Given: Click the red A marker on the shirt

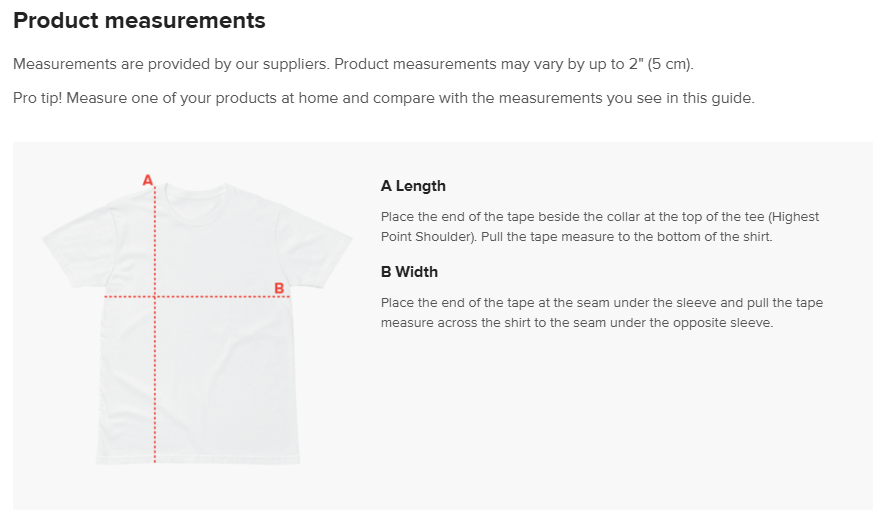Looking at the screenshot, I should coord(148,180).
